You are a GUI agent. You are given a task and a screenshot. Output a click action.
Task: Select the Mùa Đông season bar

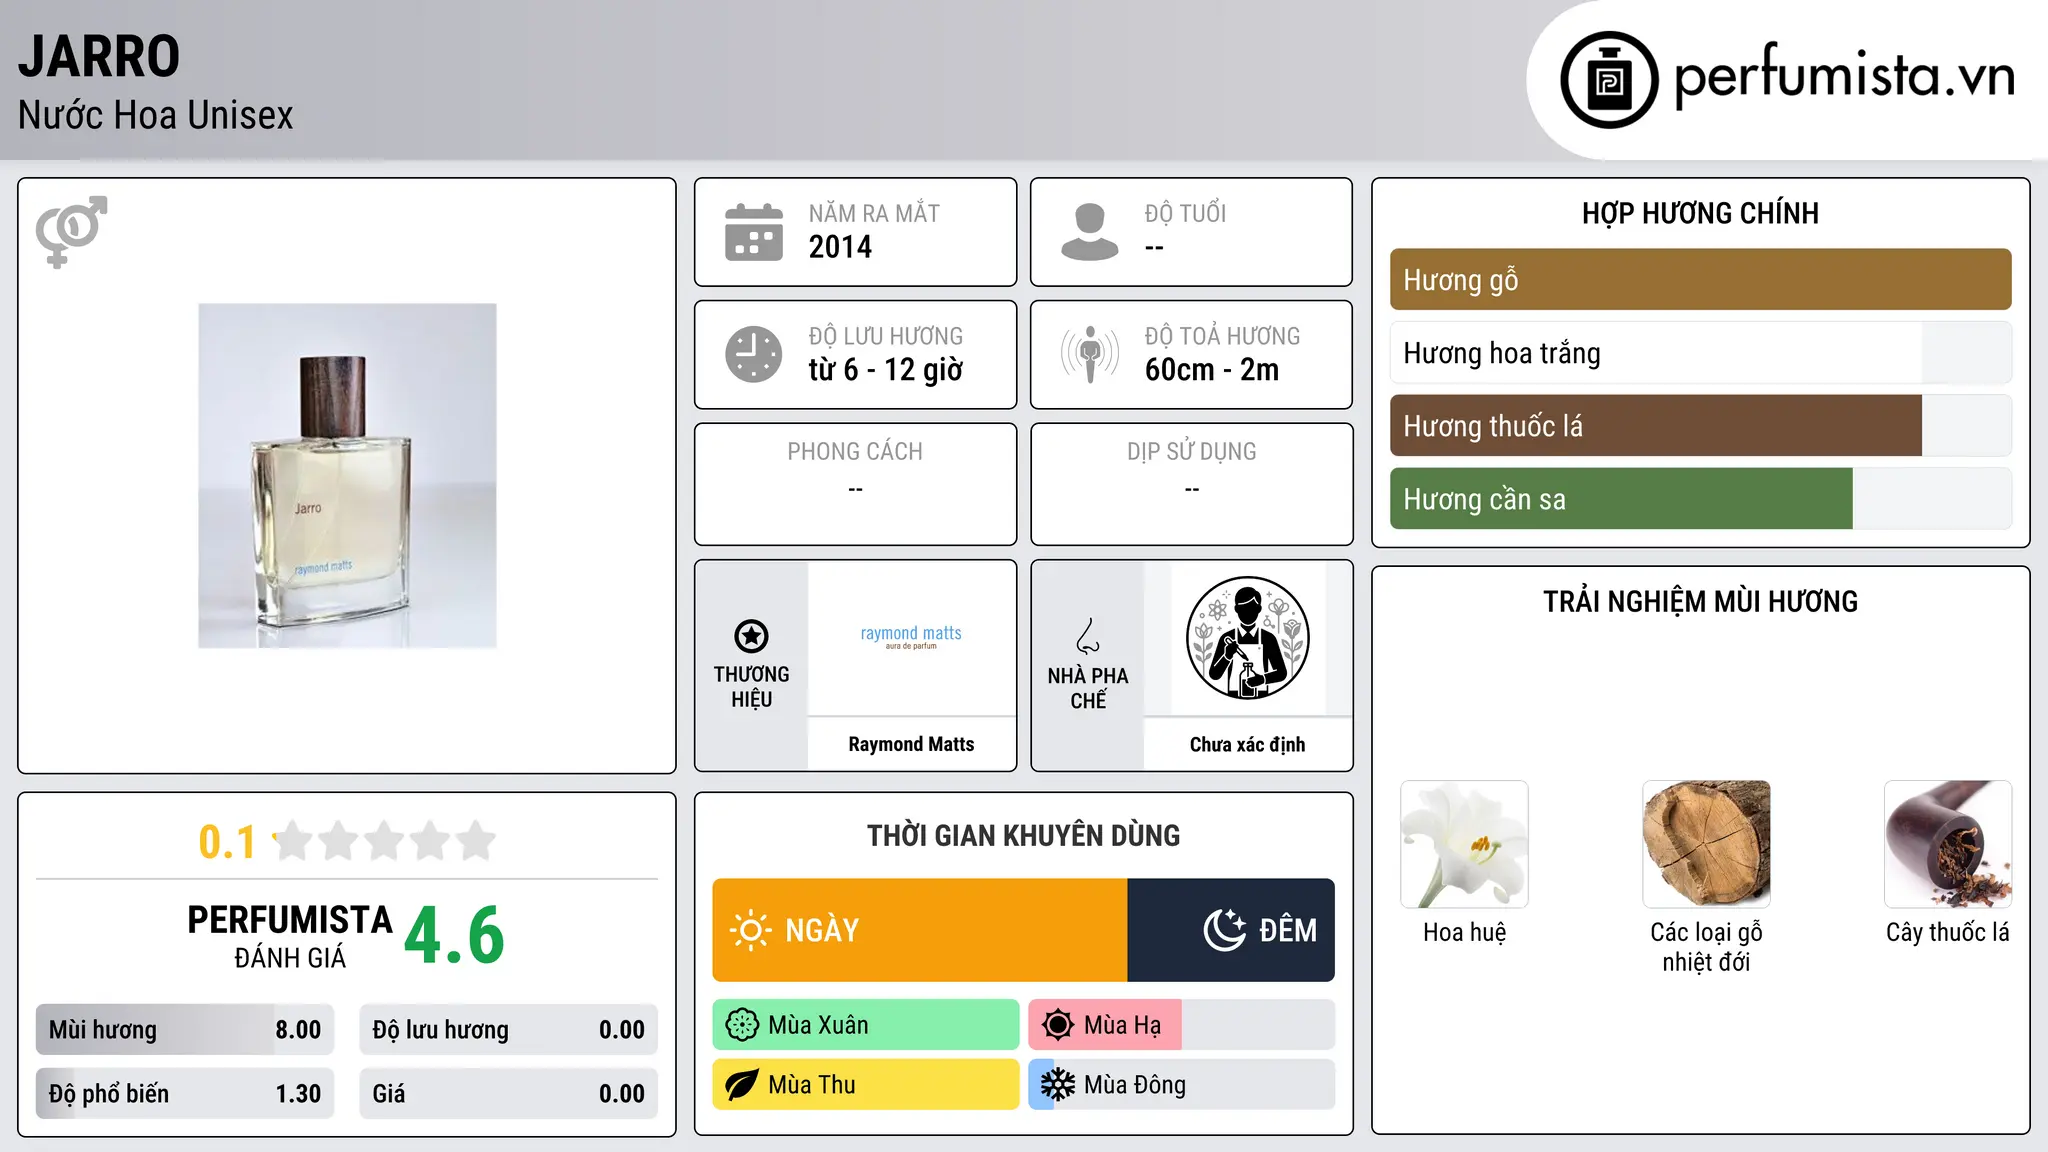point(1182,1085)
